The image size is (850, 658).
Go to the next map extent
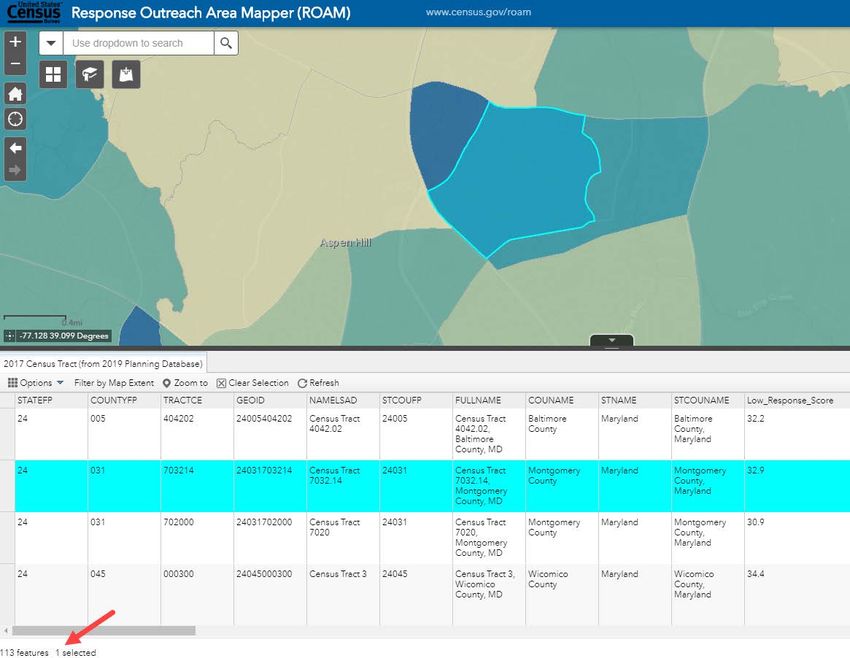coord(15,170)
